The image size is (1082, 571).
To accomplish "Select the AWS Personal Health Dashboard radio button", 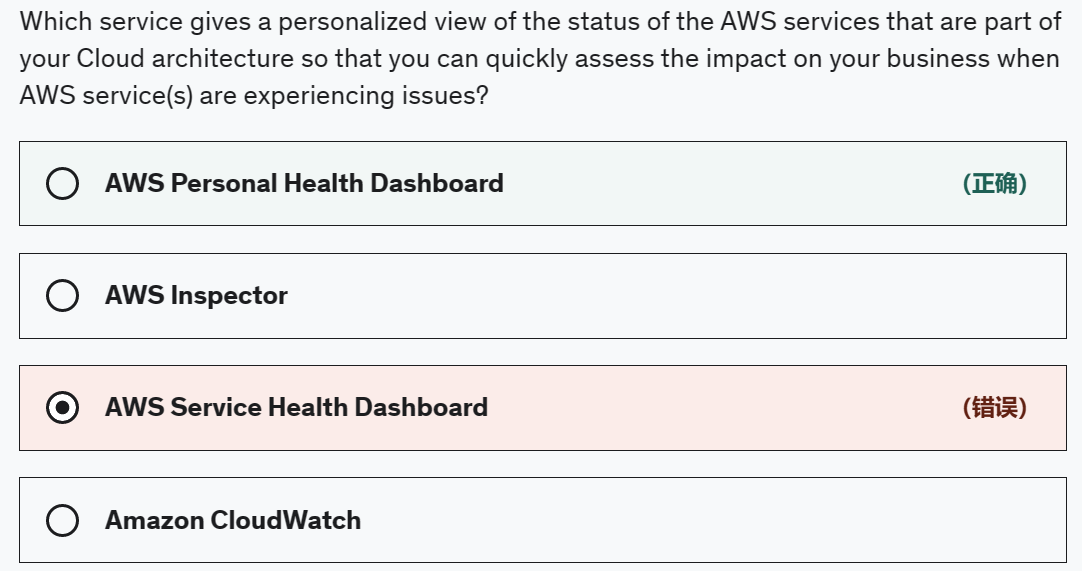I will pos(63,184).
